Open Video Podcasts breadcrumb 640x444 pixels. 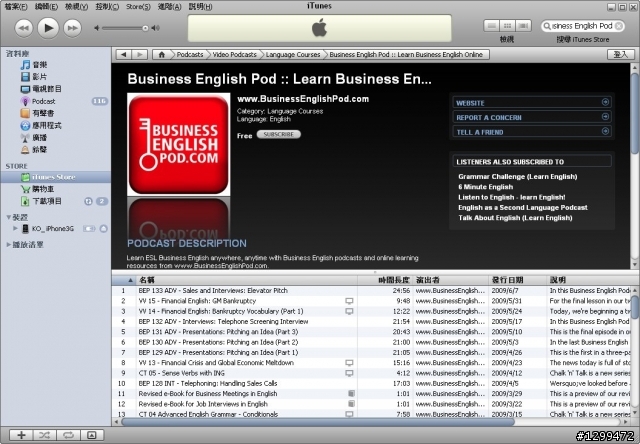coord(234,54)
